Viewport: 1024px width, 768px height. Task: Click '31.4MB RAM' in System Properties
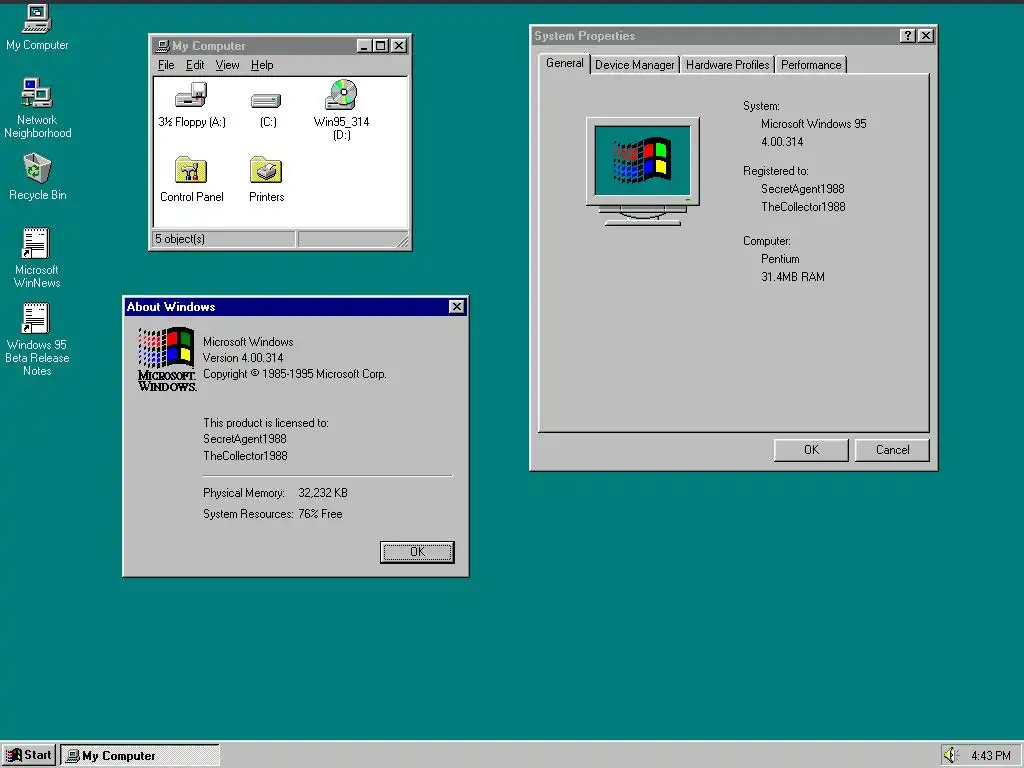coord(792,277)
